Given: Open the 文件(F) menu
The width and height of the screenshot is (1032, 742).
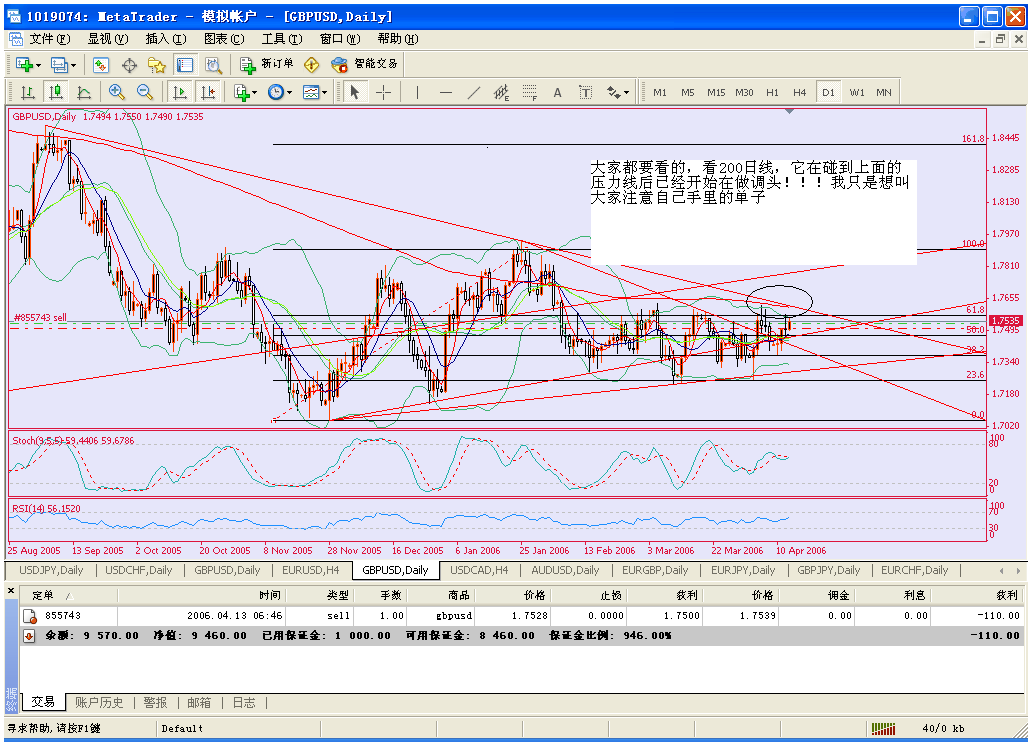Looking at the screenshot, I should click(49, 39).
